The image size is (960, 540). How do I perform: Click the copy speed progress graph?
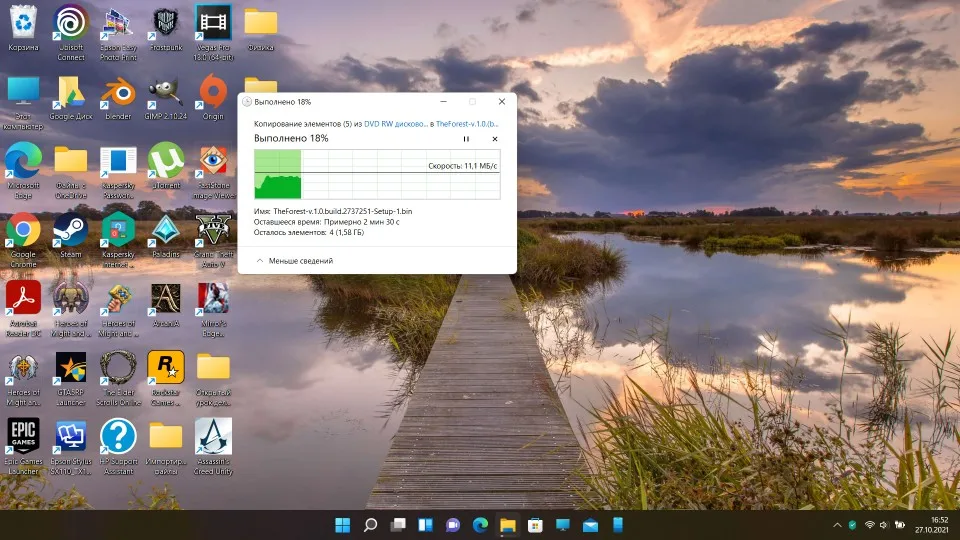377,174
